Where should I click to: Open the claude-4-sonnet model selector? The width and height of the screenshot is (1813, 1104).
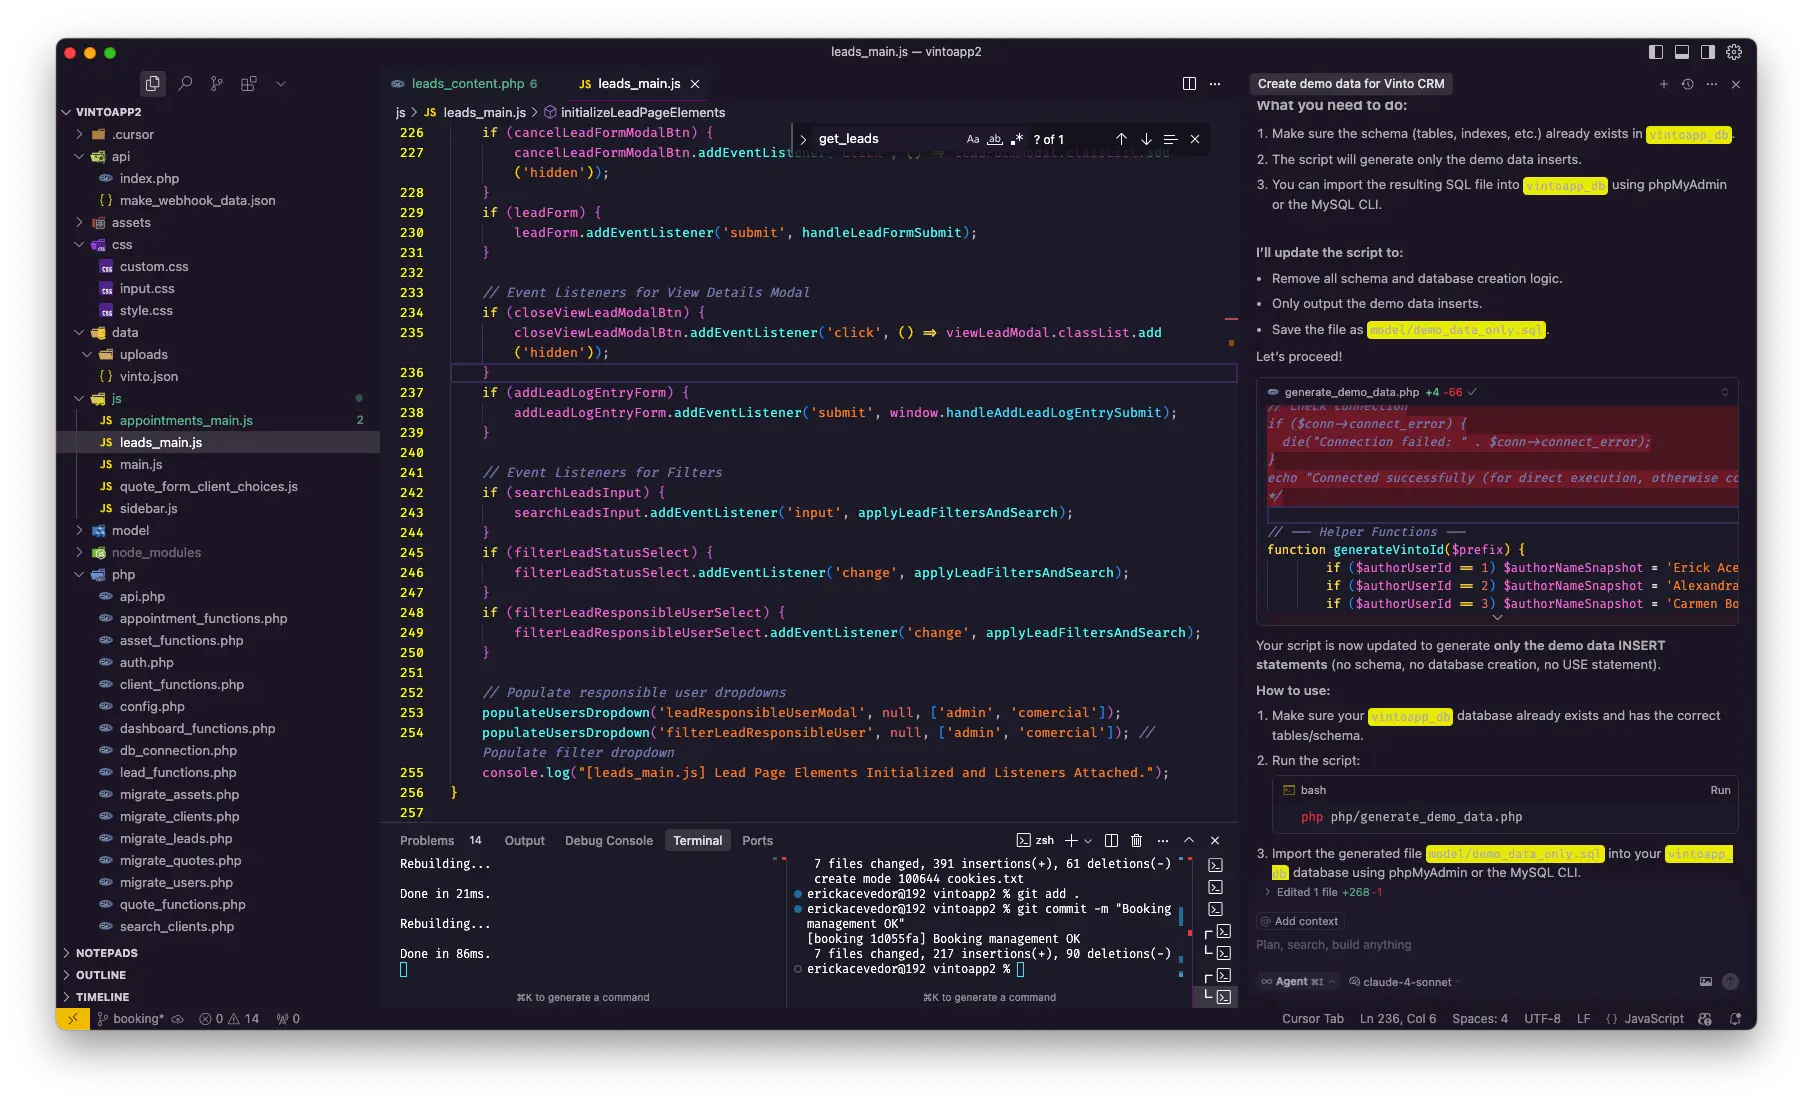[x=1406, y=982]
